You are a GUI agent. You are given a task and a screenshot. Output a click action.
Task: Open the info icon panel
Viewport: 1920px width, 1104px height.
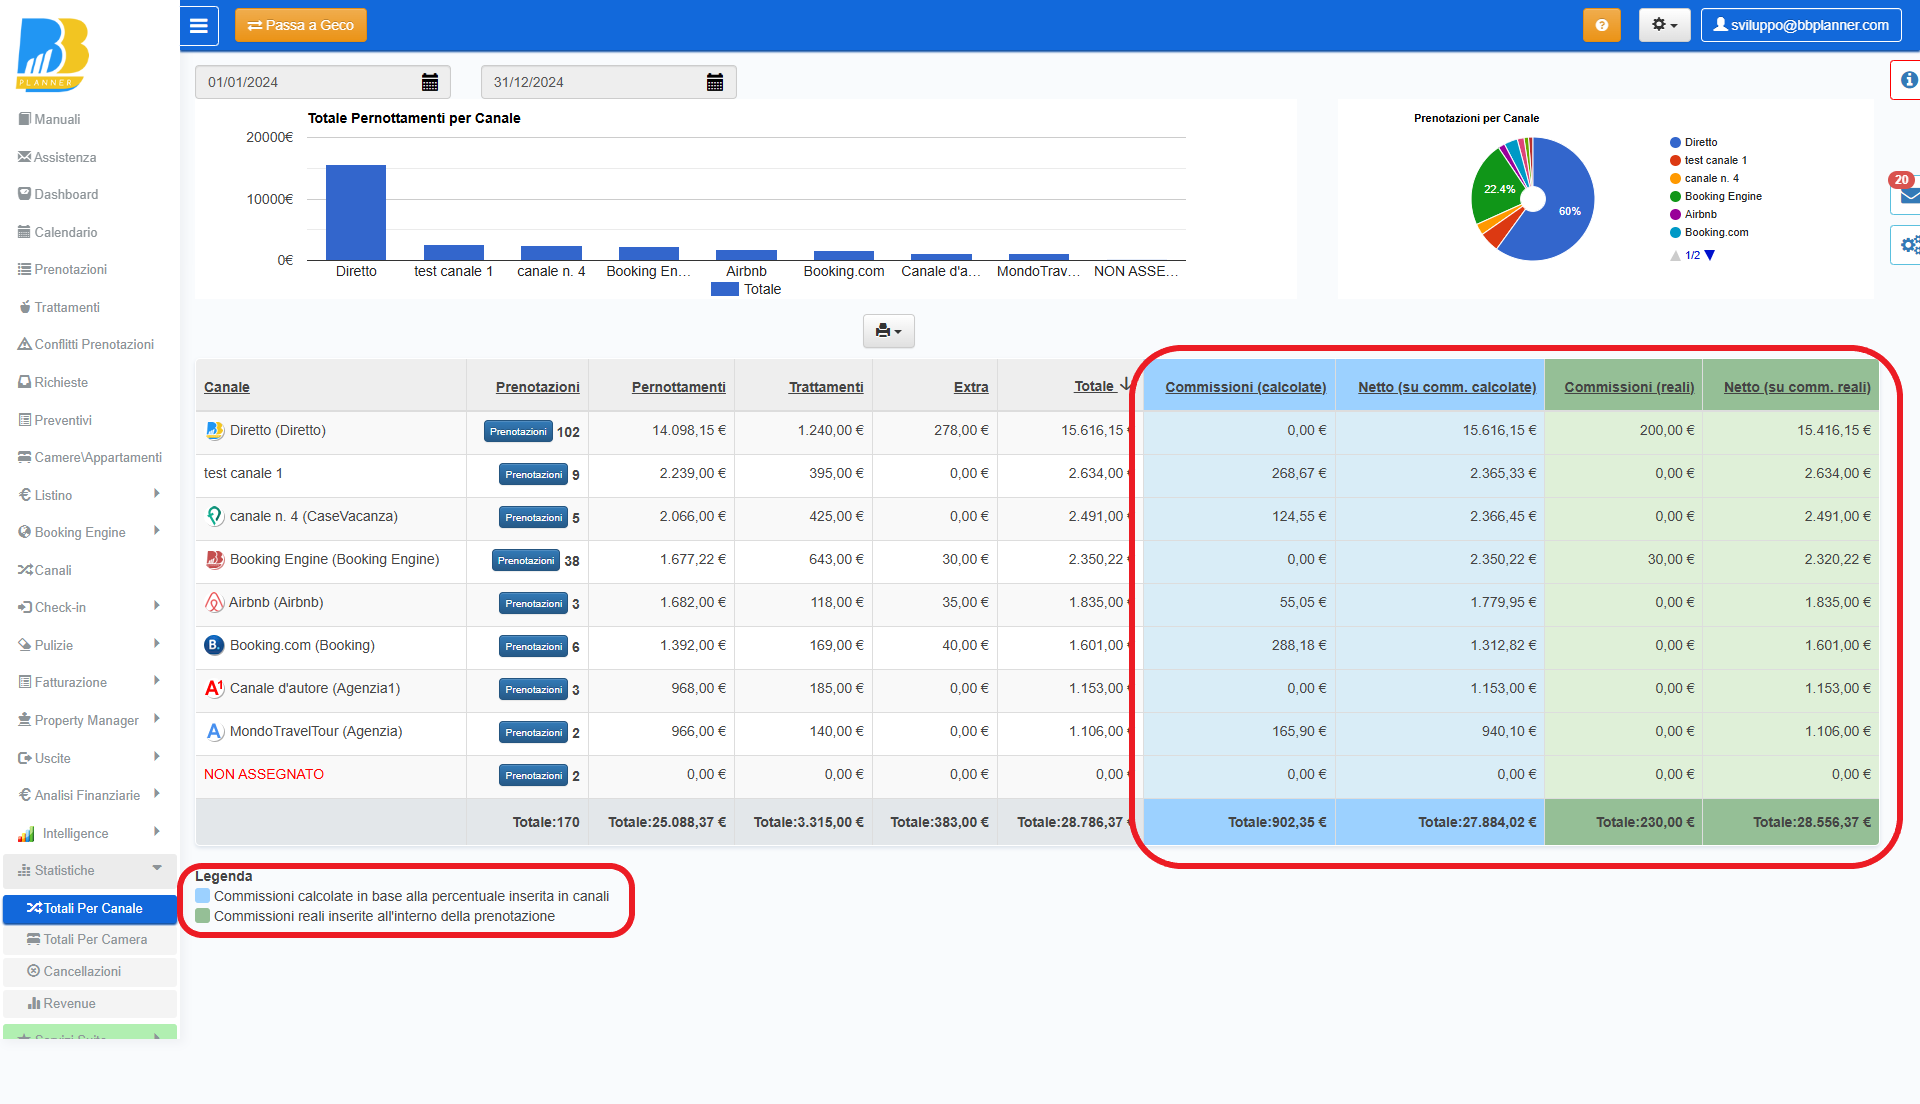(1908, 80)
